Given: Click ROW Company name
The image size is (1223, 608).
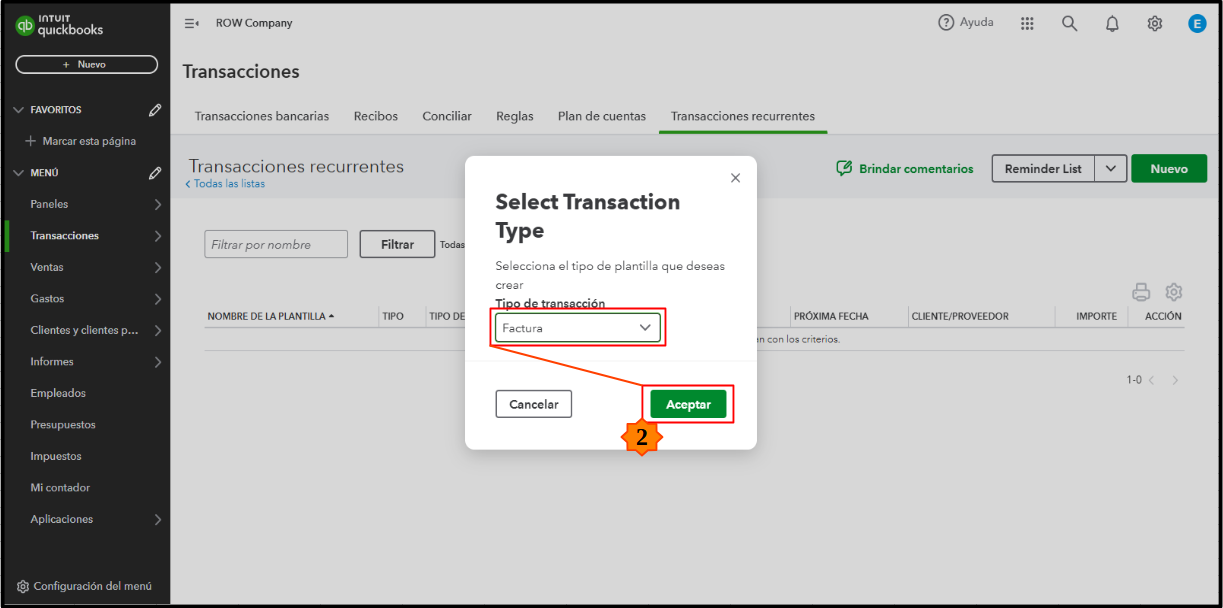Looking at the screenshot, I should 254,23.
